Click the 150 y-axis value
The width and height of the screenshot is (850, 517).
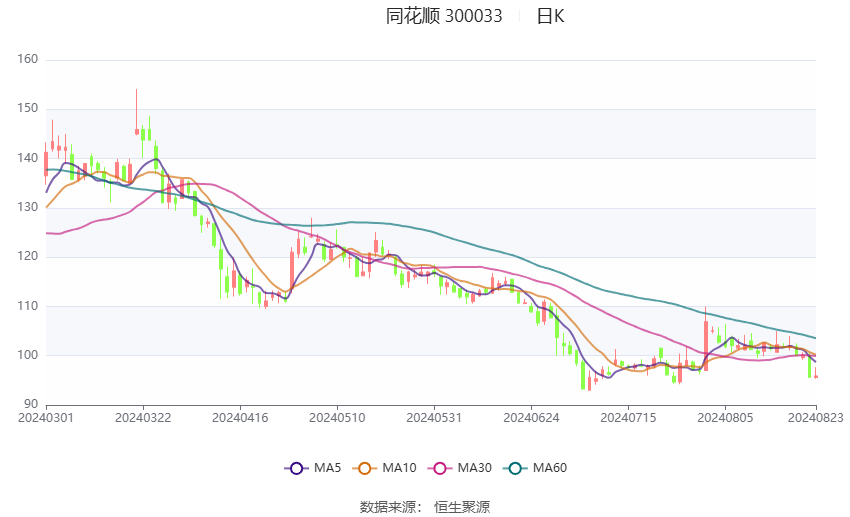pos(28,108)
